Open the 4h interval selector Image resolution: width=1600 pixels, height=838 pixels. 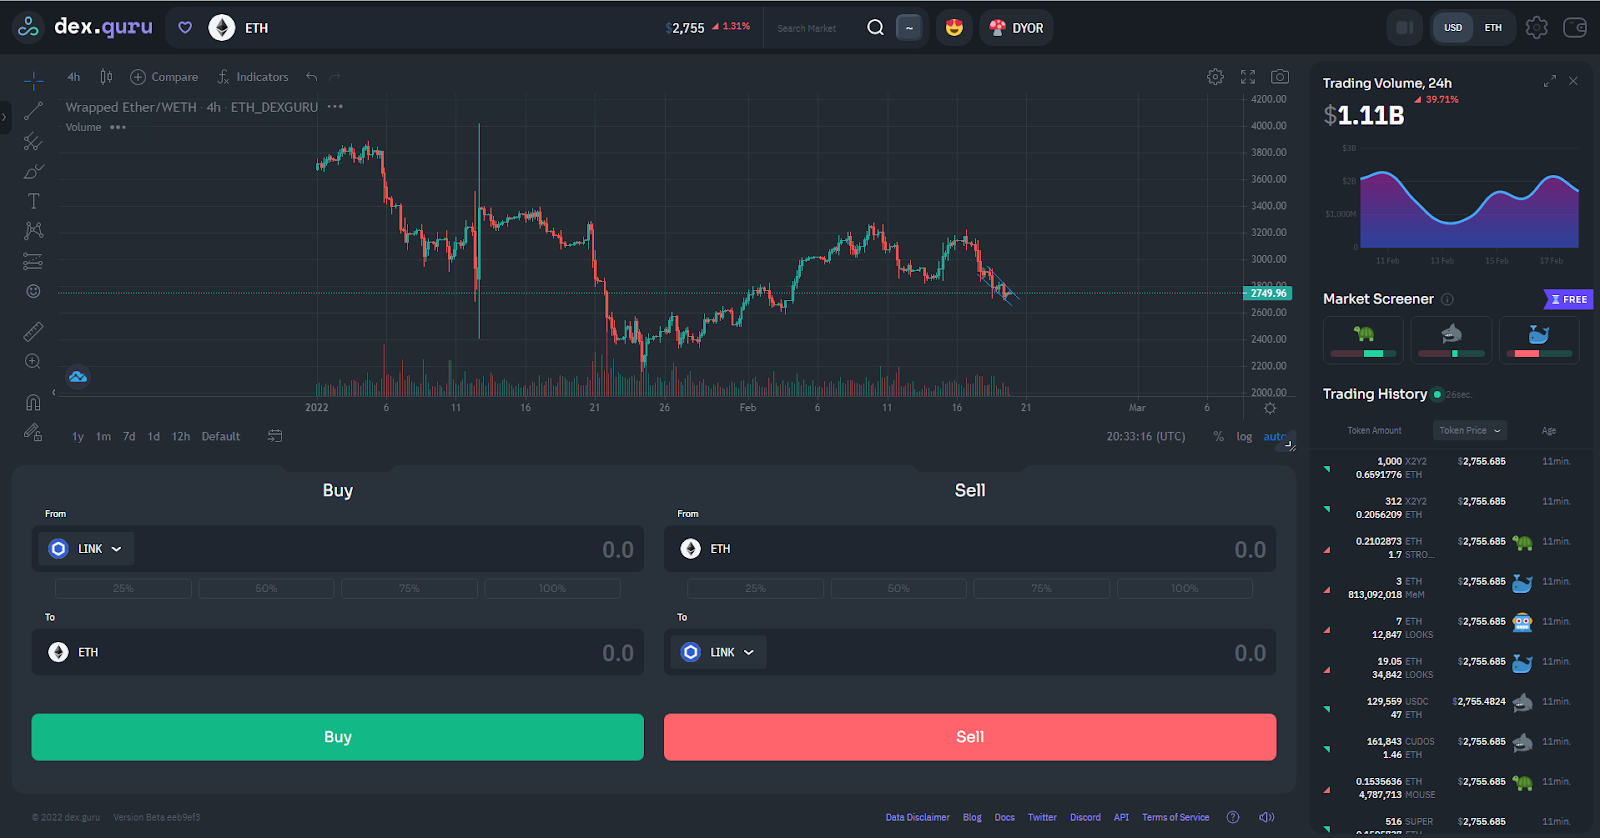74,77
